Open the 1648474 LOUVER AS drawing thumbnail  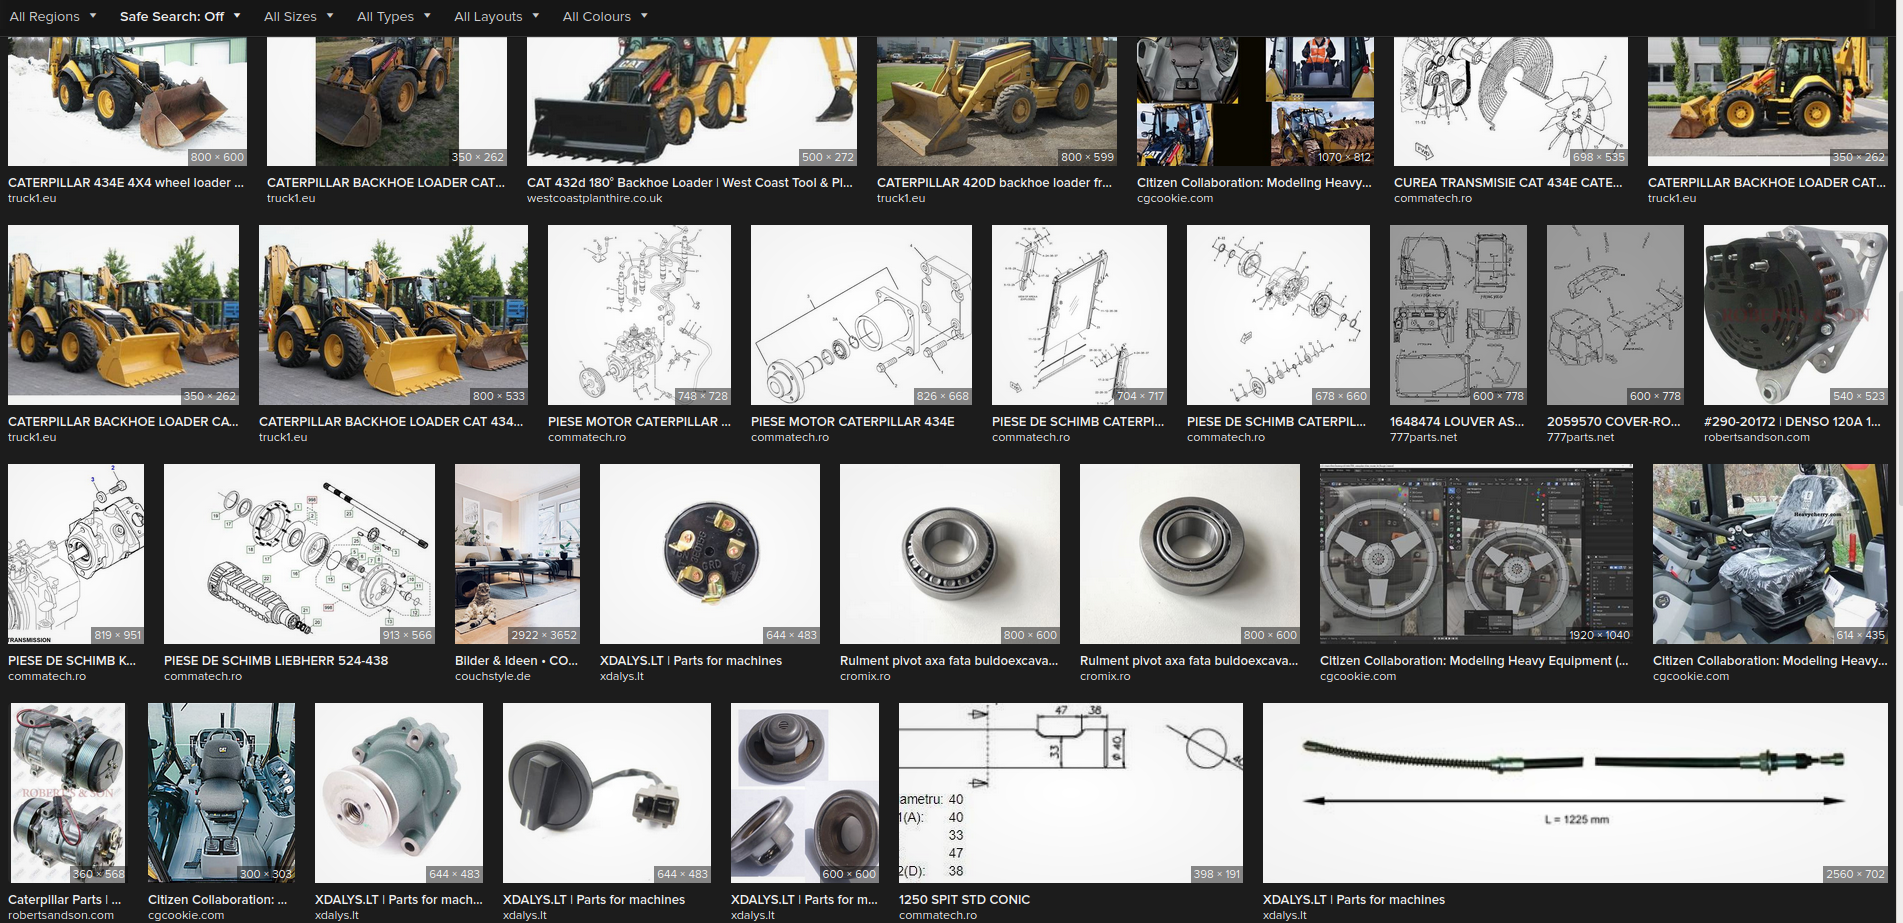pyautogui.click(x=1458, y=315)
